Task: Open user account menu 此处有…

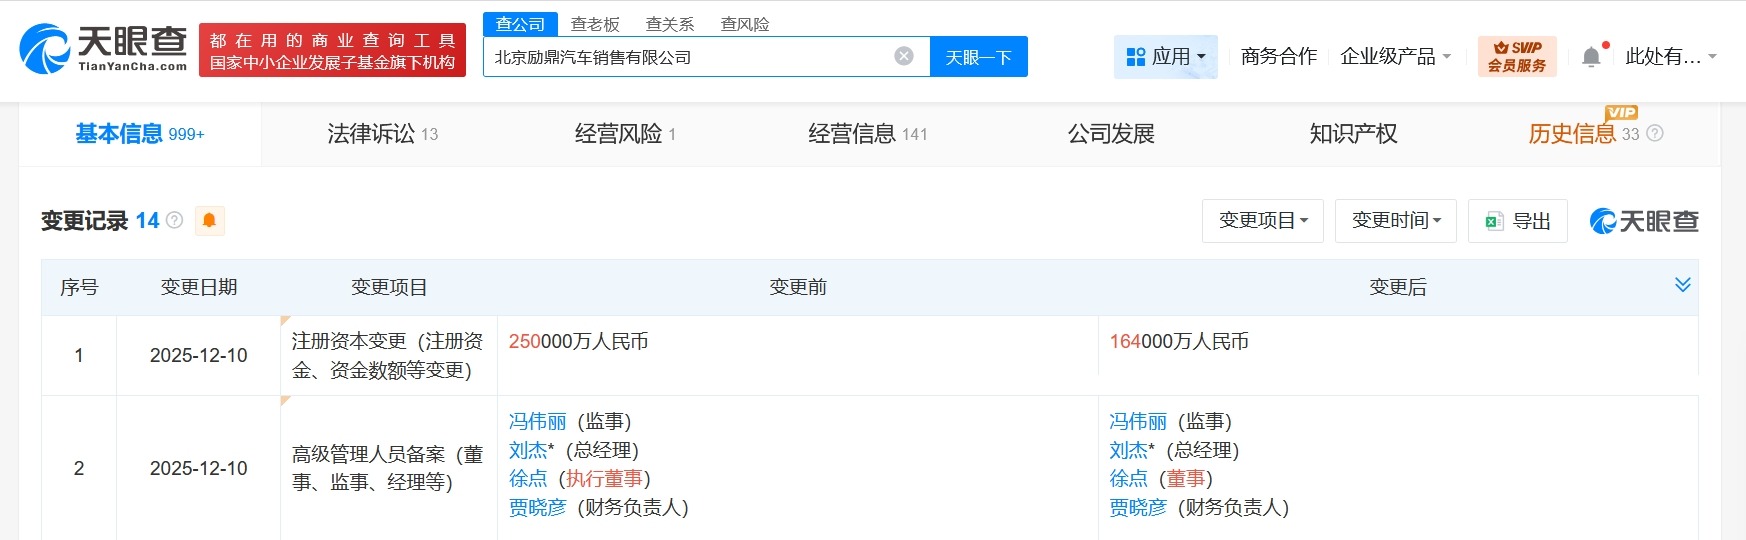Action: click(x=1670, y=56)
